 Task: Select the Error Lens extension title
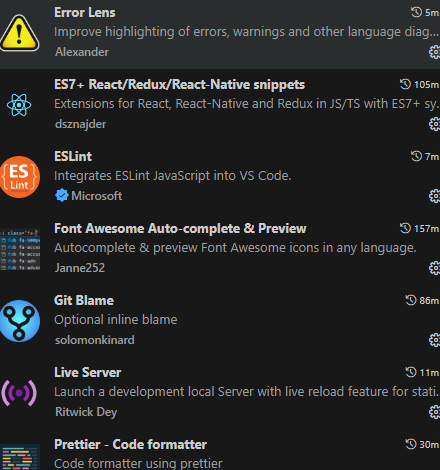click(x=85, y=13)
